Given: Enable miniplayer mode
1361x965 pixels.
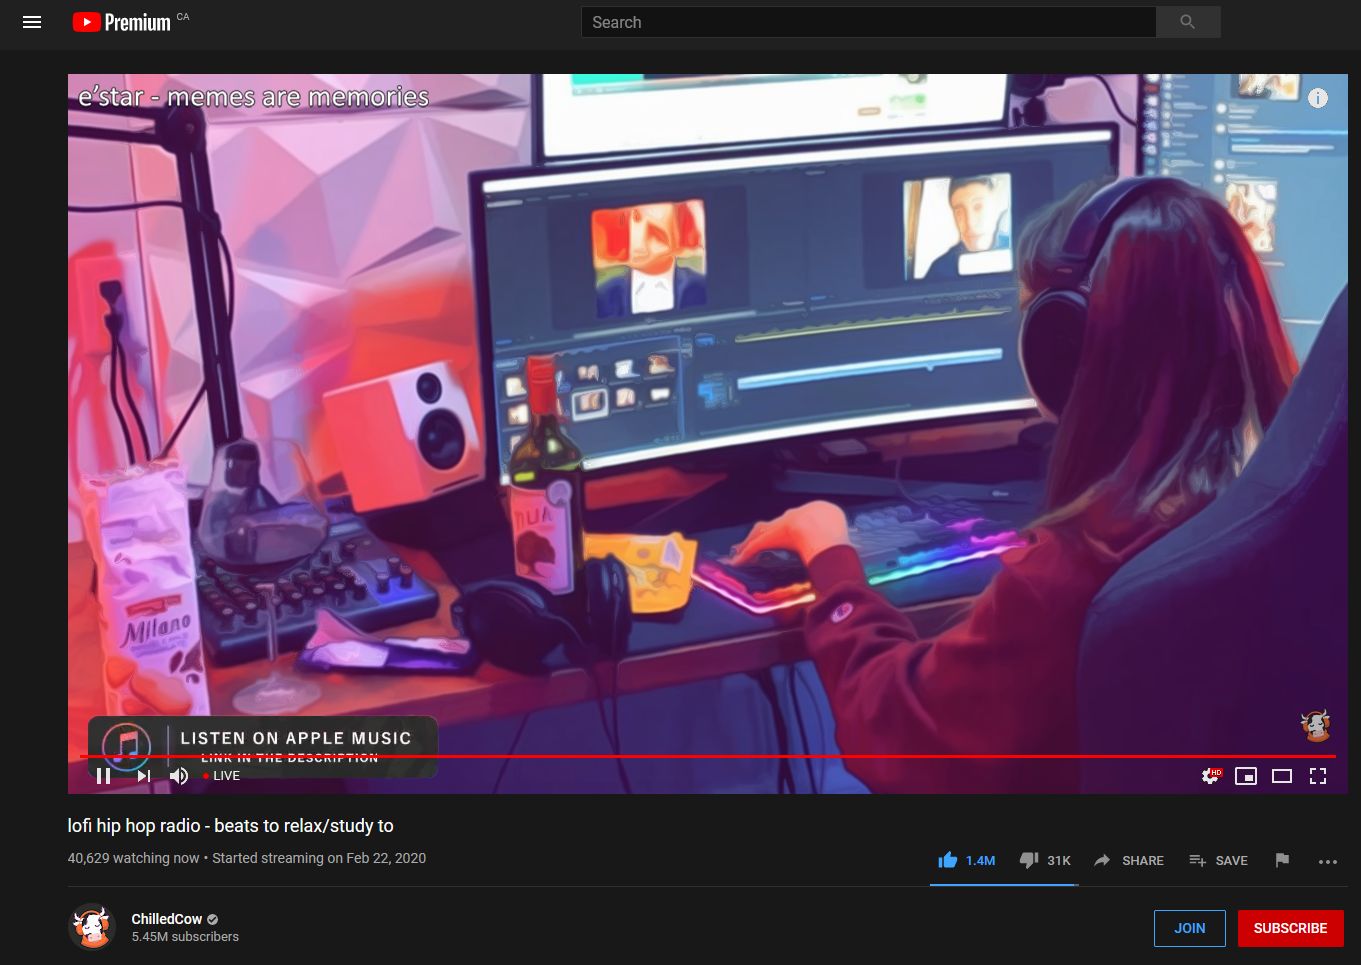Looking at the screenshot, I should (x=1246, y=776).
